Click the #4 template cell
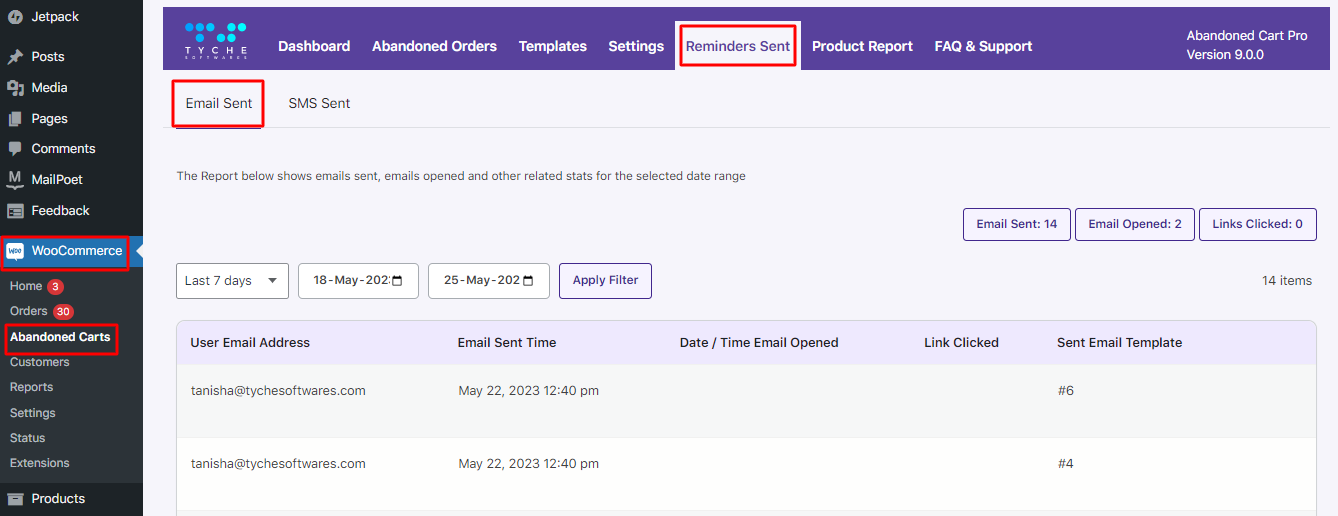Viewport: 1338px width, 516px height. click(1065, 464)
